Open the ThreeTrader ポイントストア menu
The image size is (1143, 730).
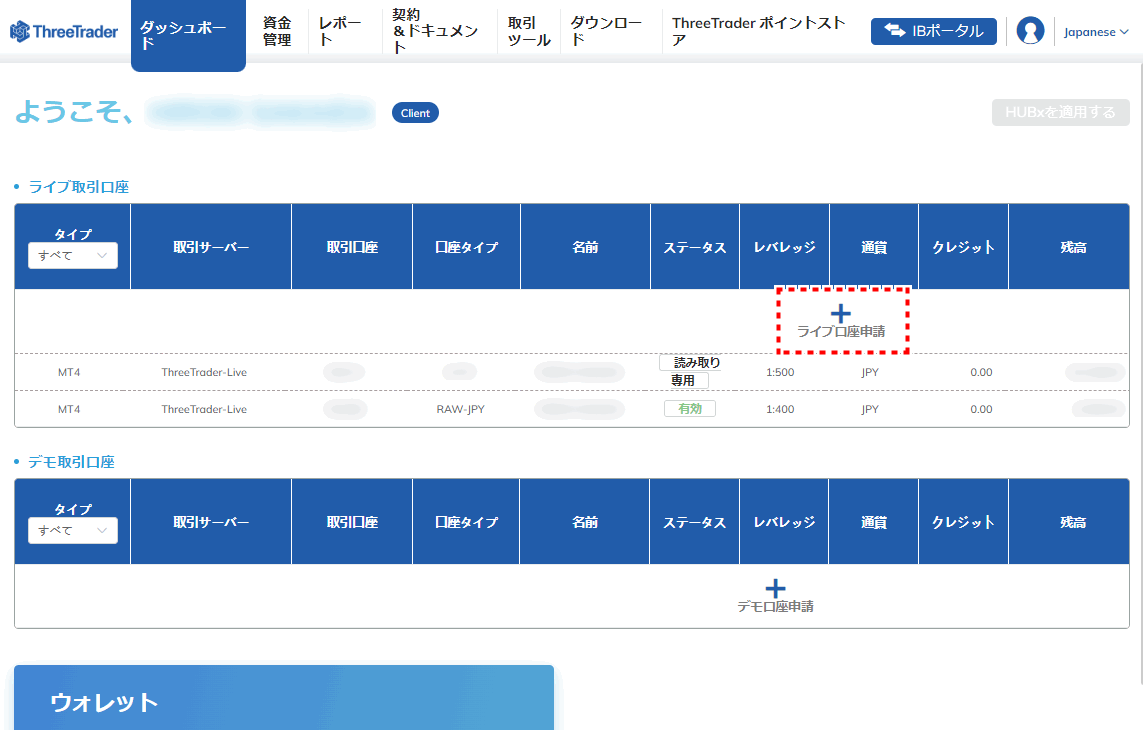(759, 31)
